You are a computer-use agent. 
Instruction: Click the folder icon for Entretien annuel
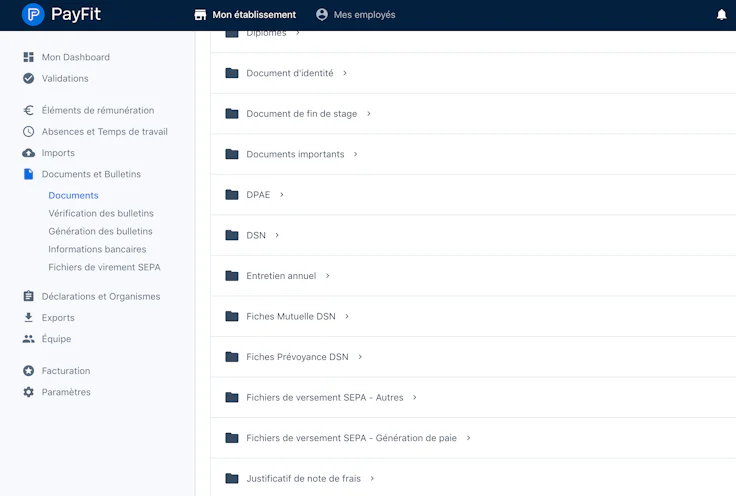[232, 275]
